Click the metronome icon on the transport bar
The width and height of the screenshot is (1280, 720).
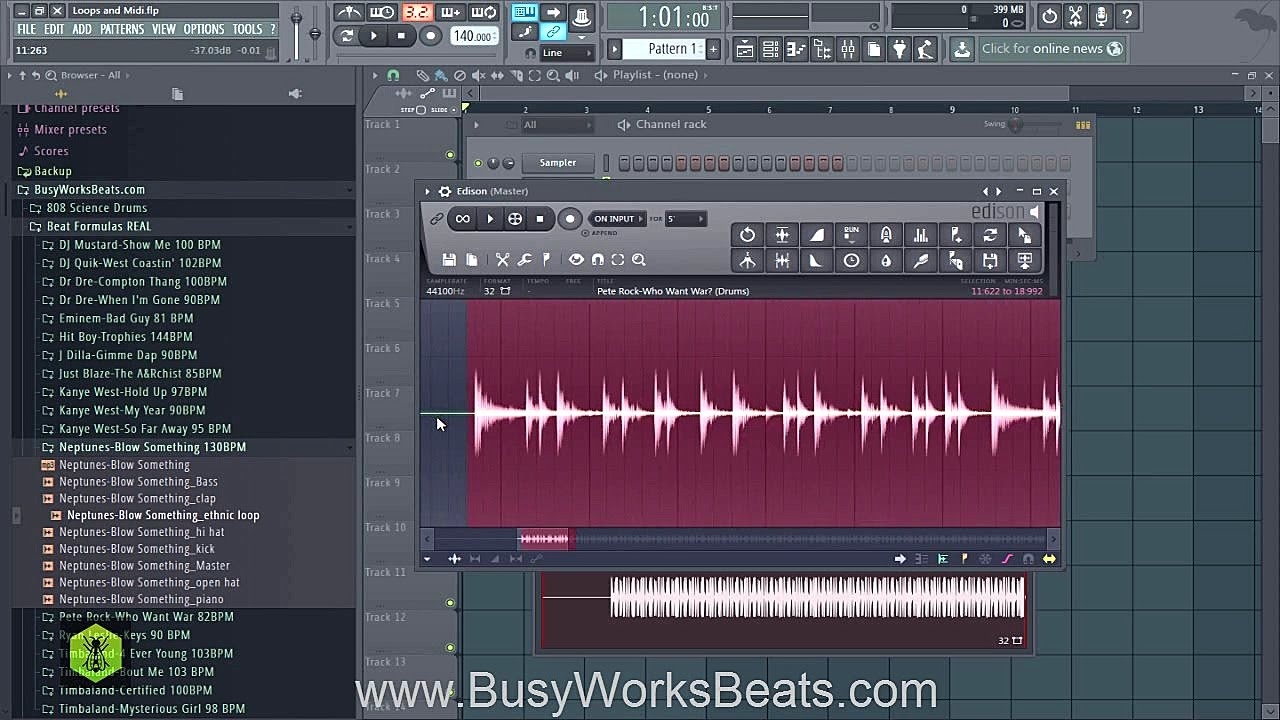349,11
